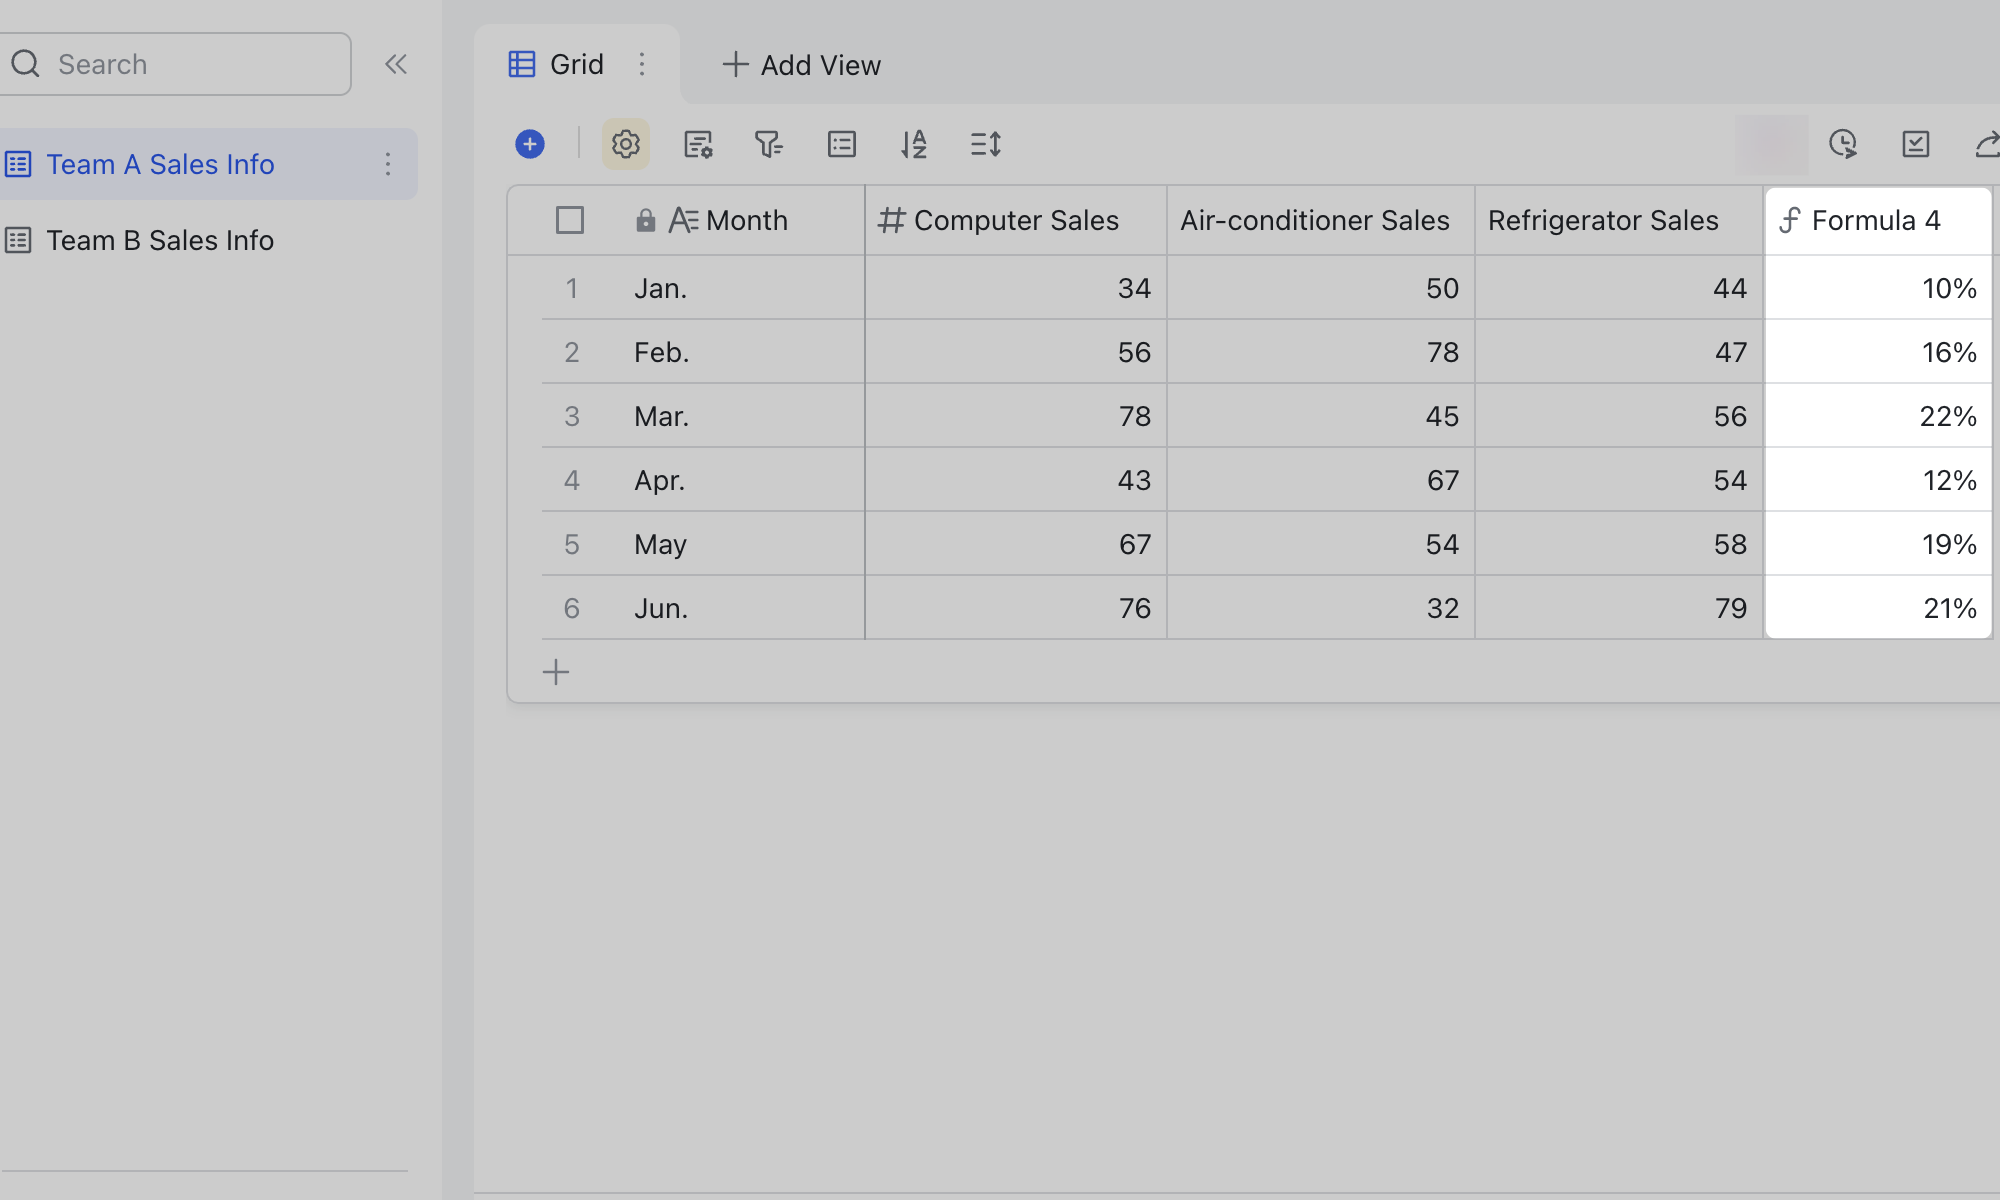Open the history clock icon
Screen dimensions: 2000x1200
coord(1843,144)
